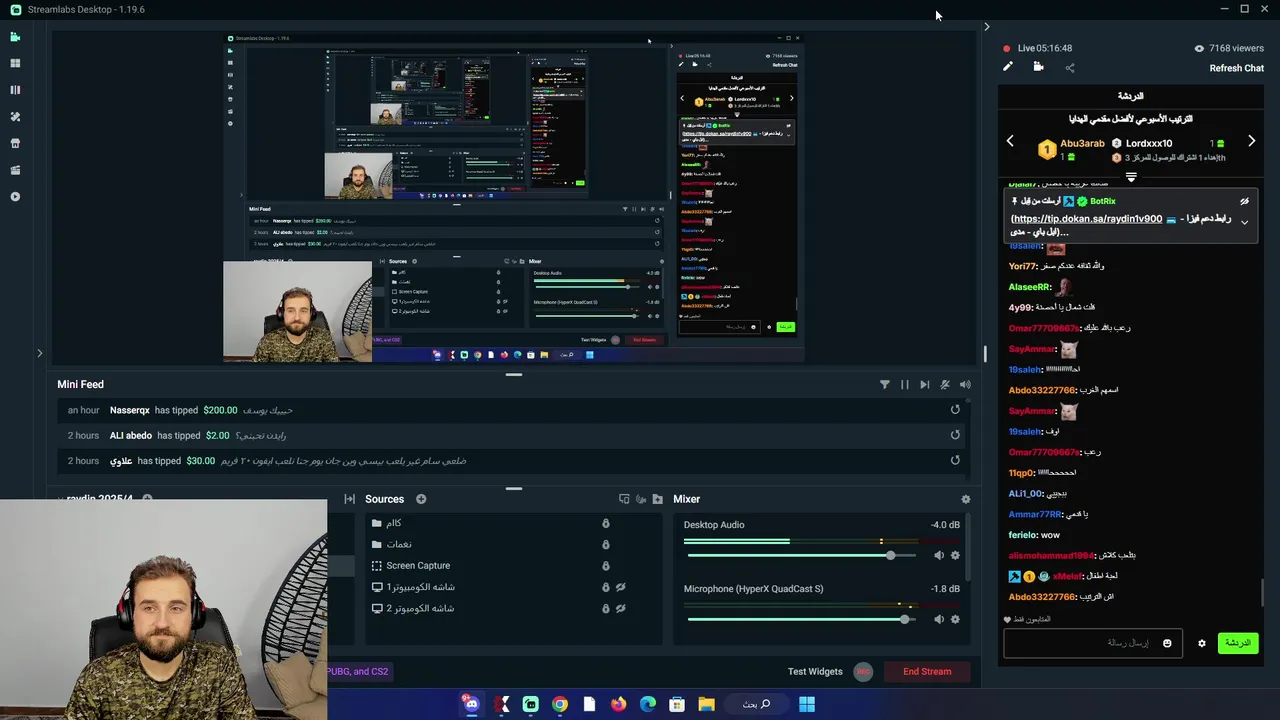
Task: Click Refresh Chat
Action: (1237, 68)
